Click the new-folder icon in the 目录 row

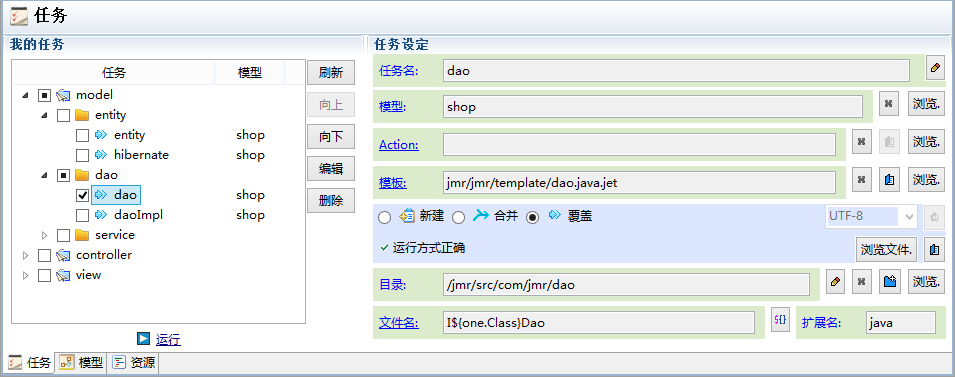[x=889, y=282]
